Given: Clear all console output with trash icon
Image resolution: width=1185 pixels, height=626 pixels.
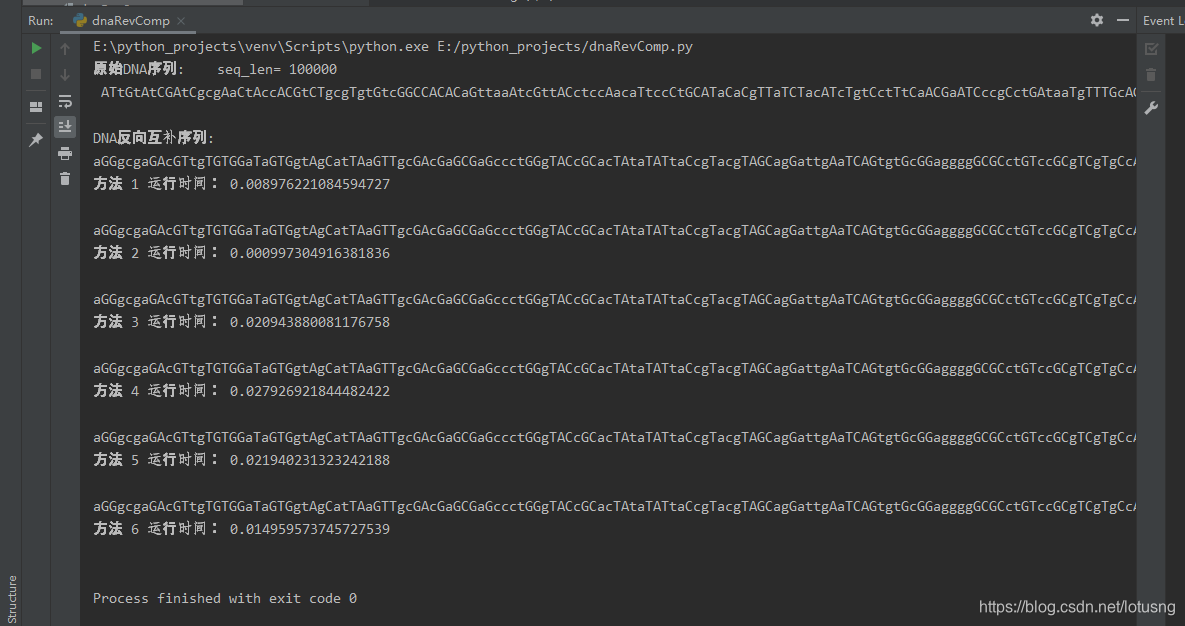Looking at the screenshot, I should [x=65, y=179].
